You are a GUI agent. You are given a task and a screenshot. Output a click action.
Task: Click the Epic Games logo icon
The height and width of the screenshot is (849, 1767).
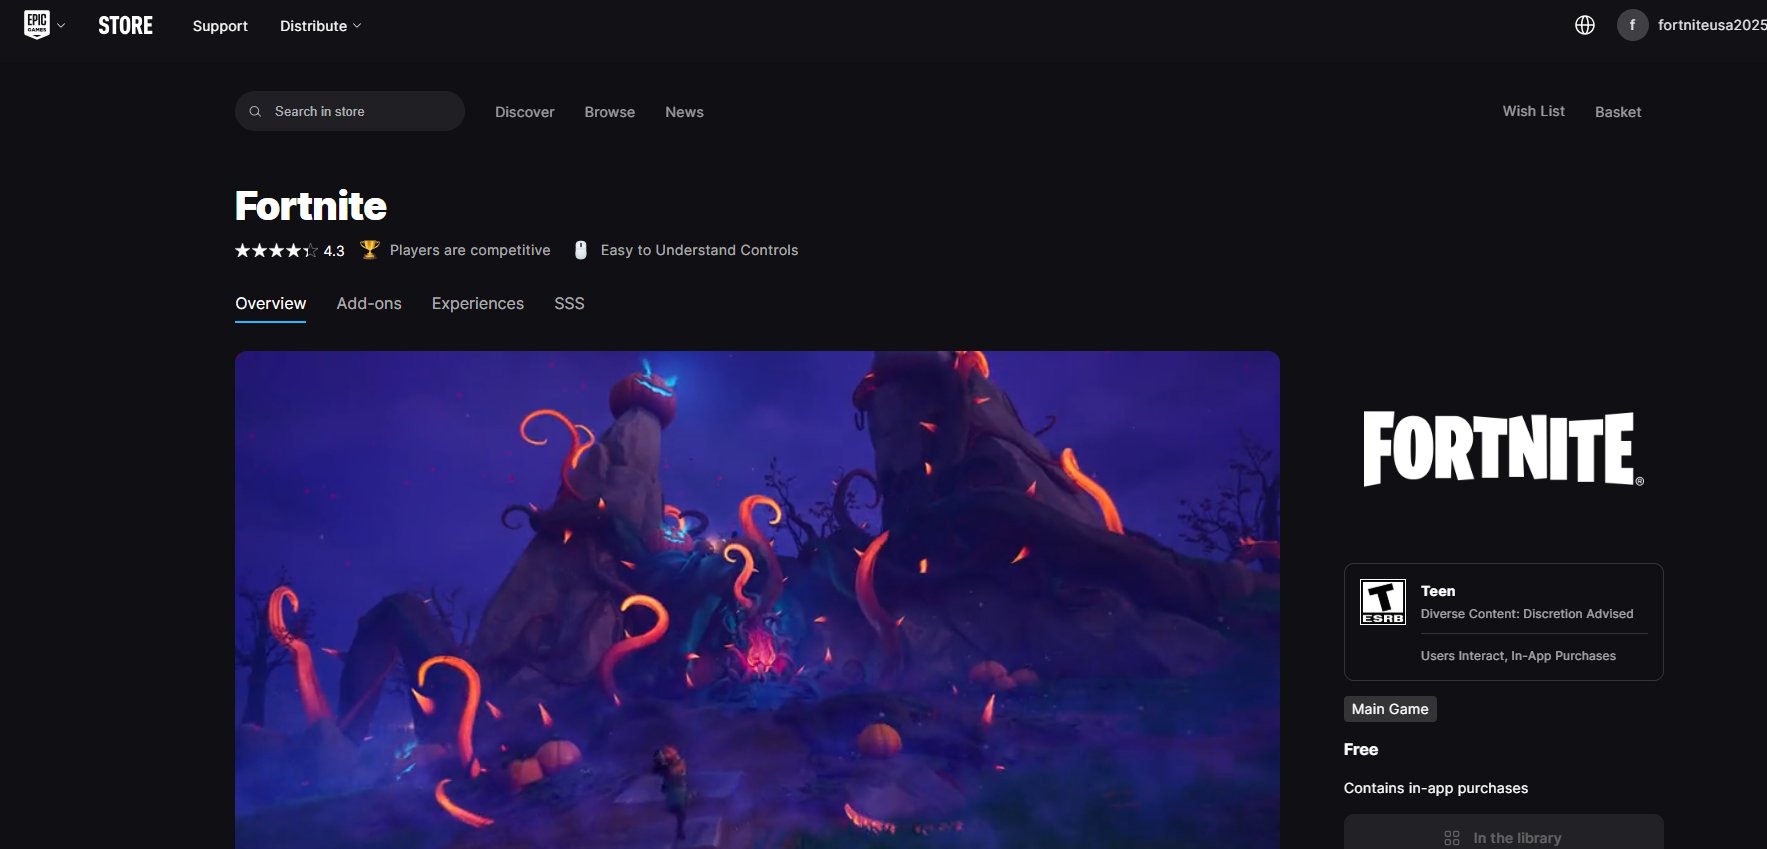click(x=37, y=25)
